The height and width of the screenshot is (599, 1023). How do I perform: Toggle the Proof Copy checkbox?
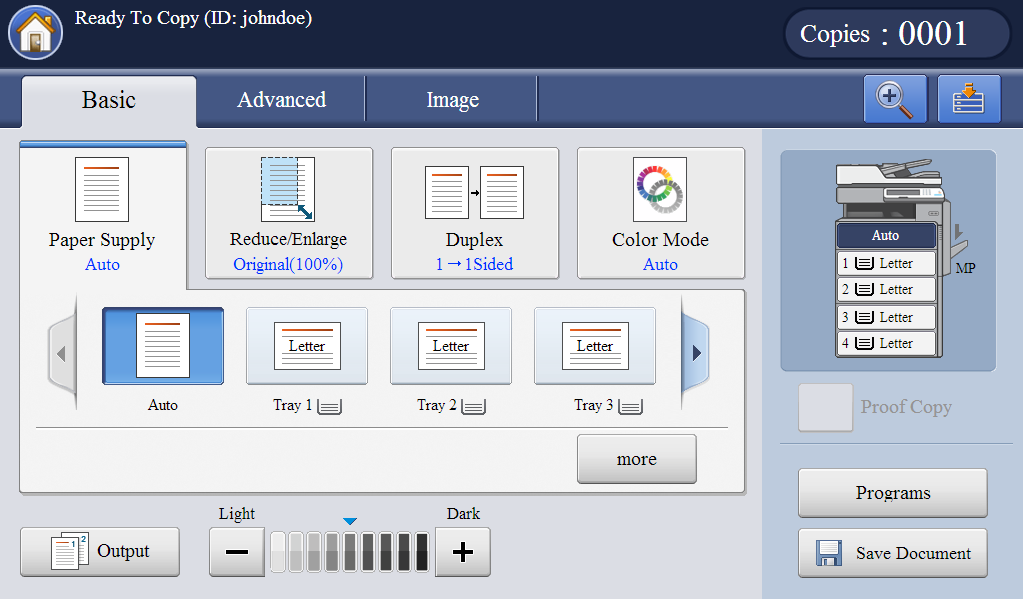click(x=825, y=407)
